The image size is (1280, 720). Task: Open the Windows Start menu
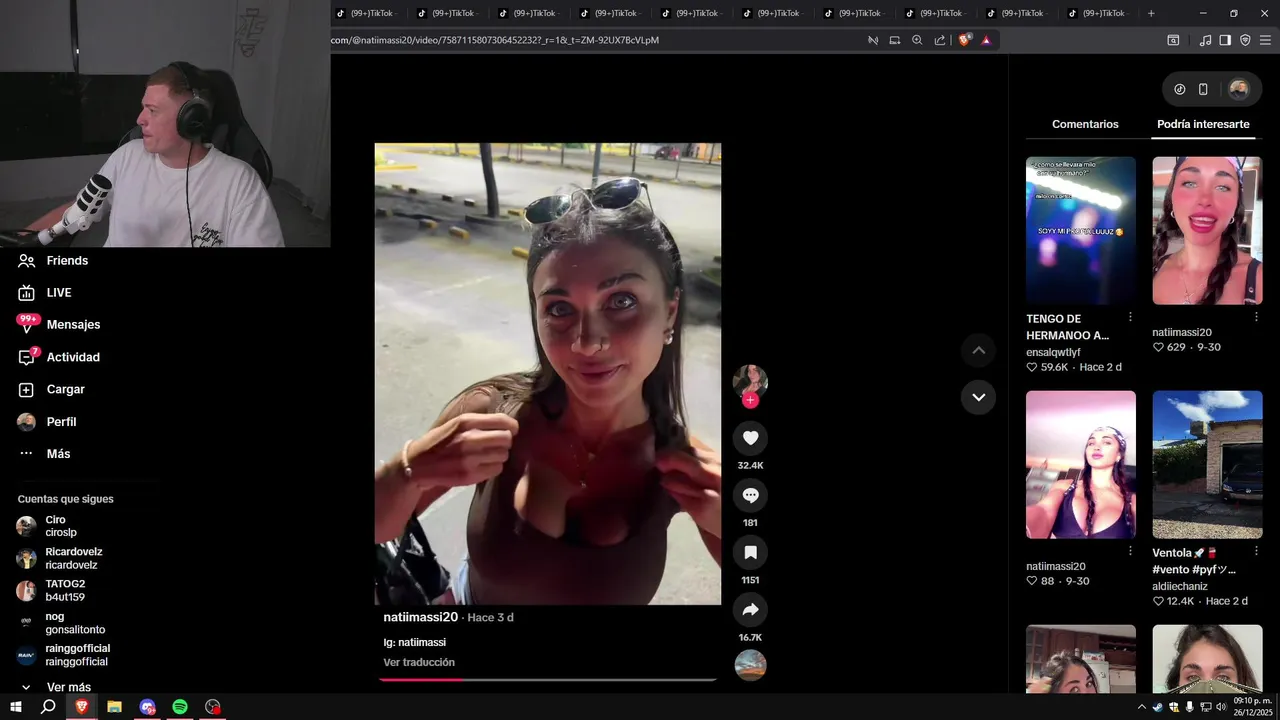[16, 707]
